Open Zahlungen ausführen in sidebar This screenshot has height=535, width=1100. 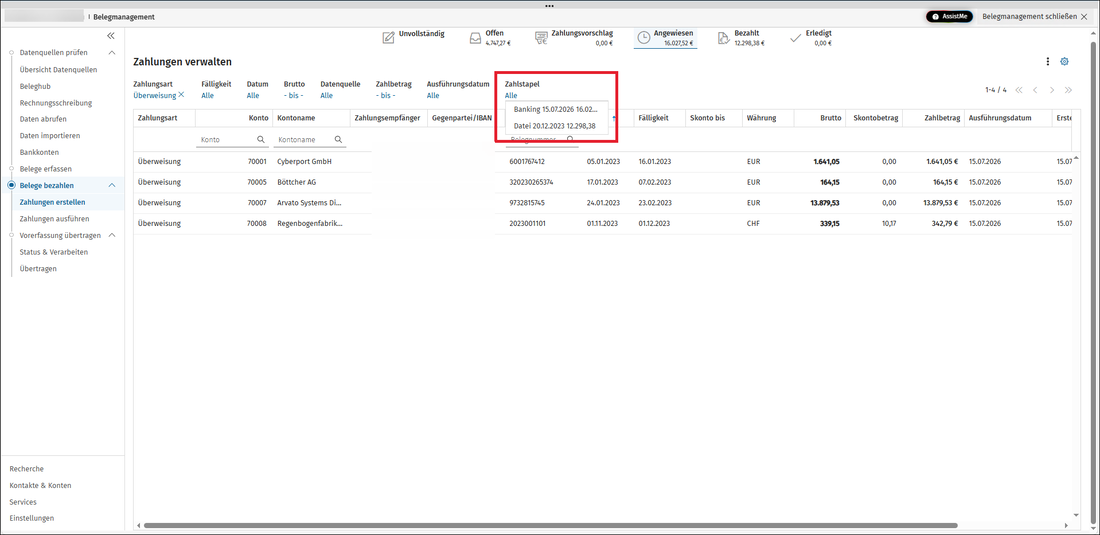point(54,219)
